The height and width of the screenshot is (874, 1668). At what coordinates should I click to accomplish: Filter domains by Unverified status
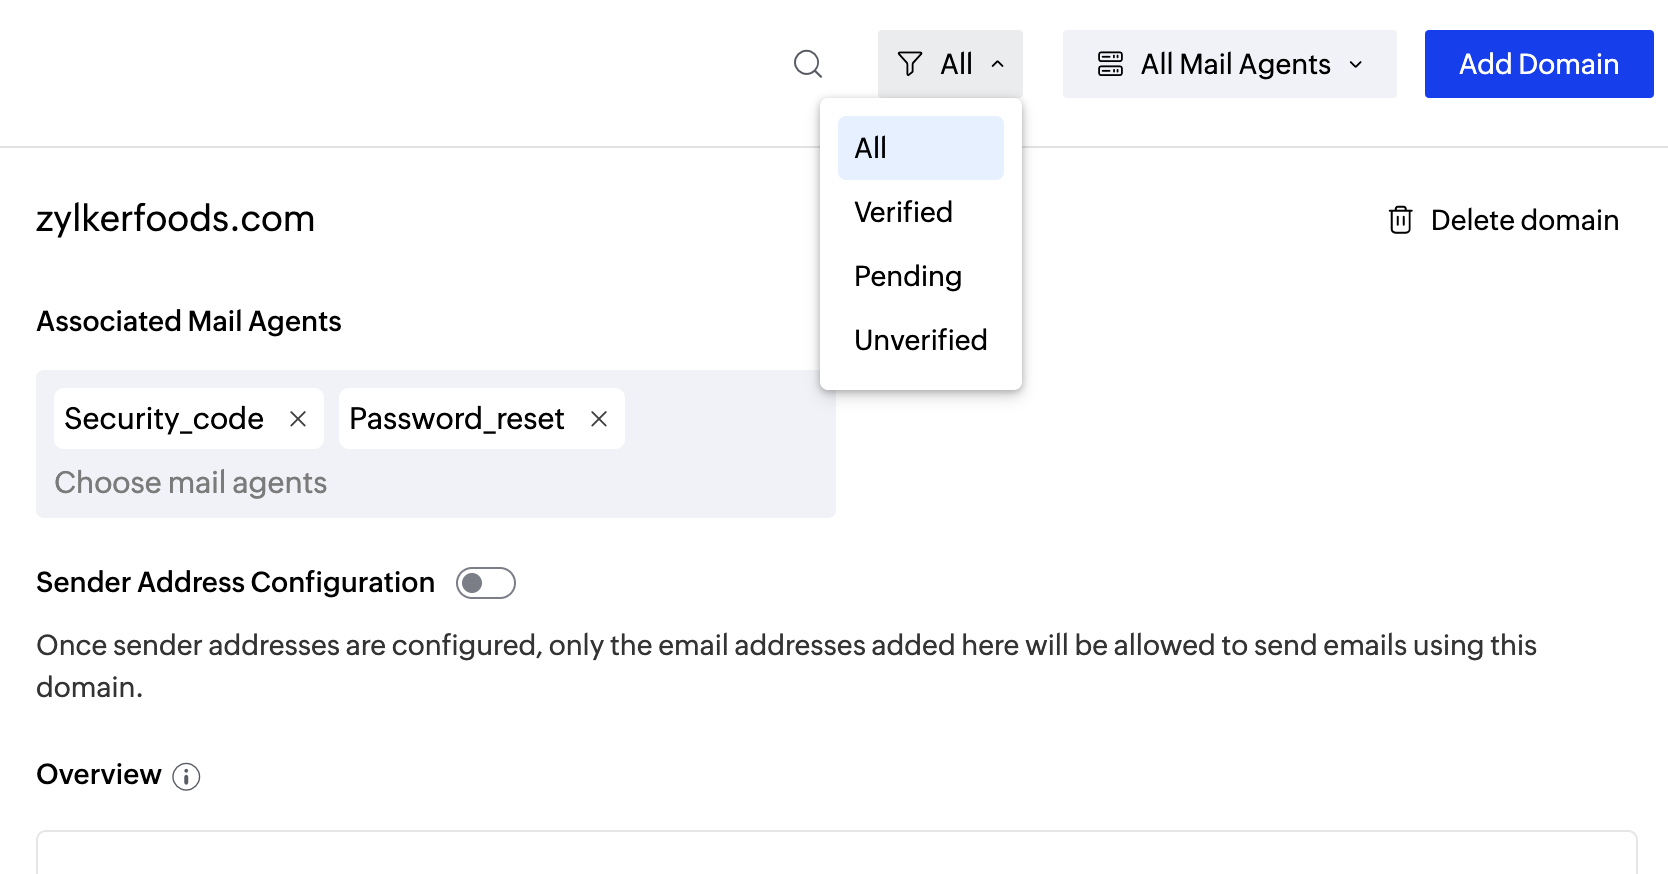click(x=920, y=340)
